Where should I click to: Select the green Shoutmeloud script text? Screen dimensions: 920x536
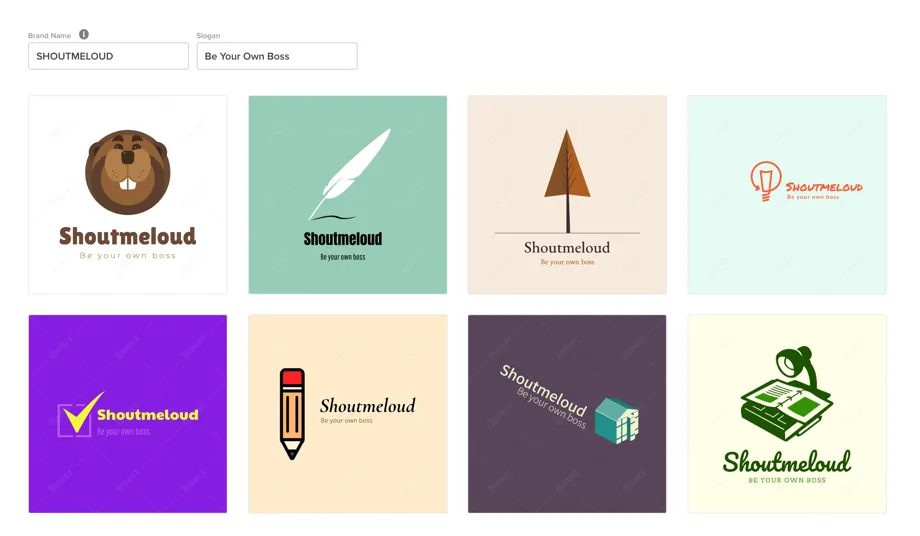[x=787, y=462]
